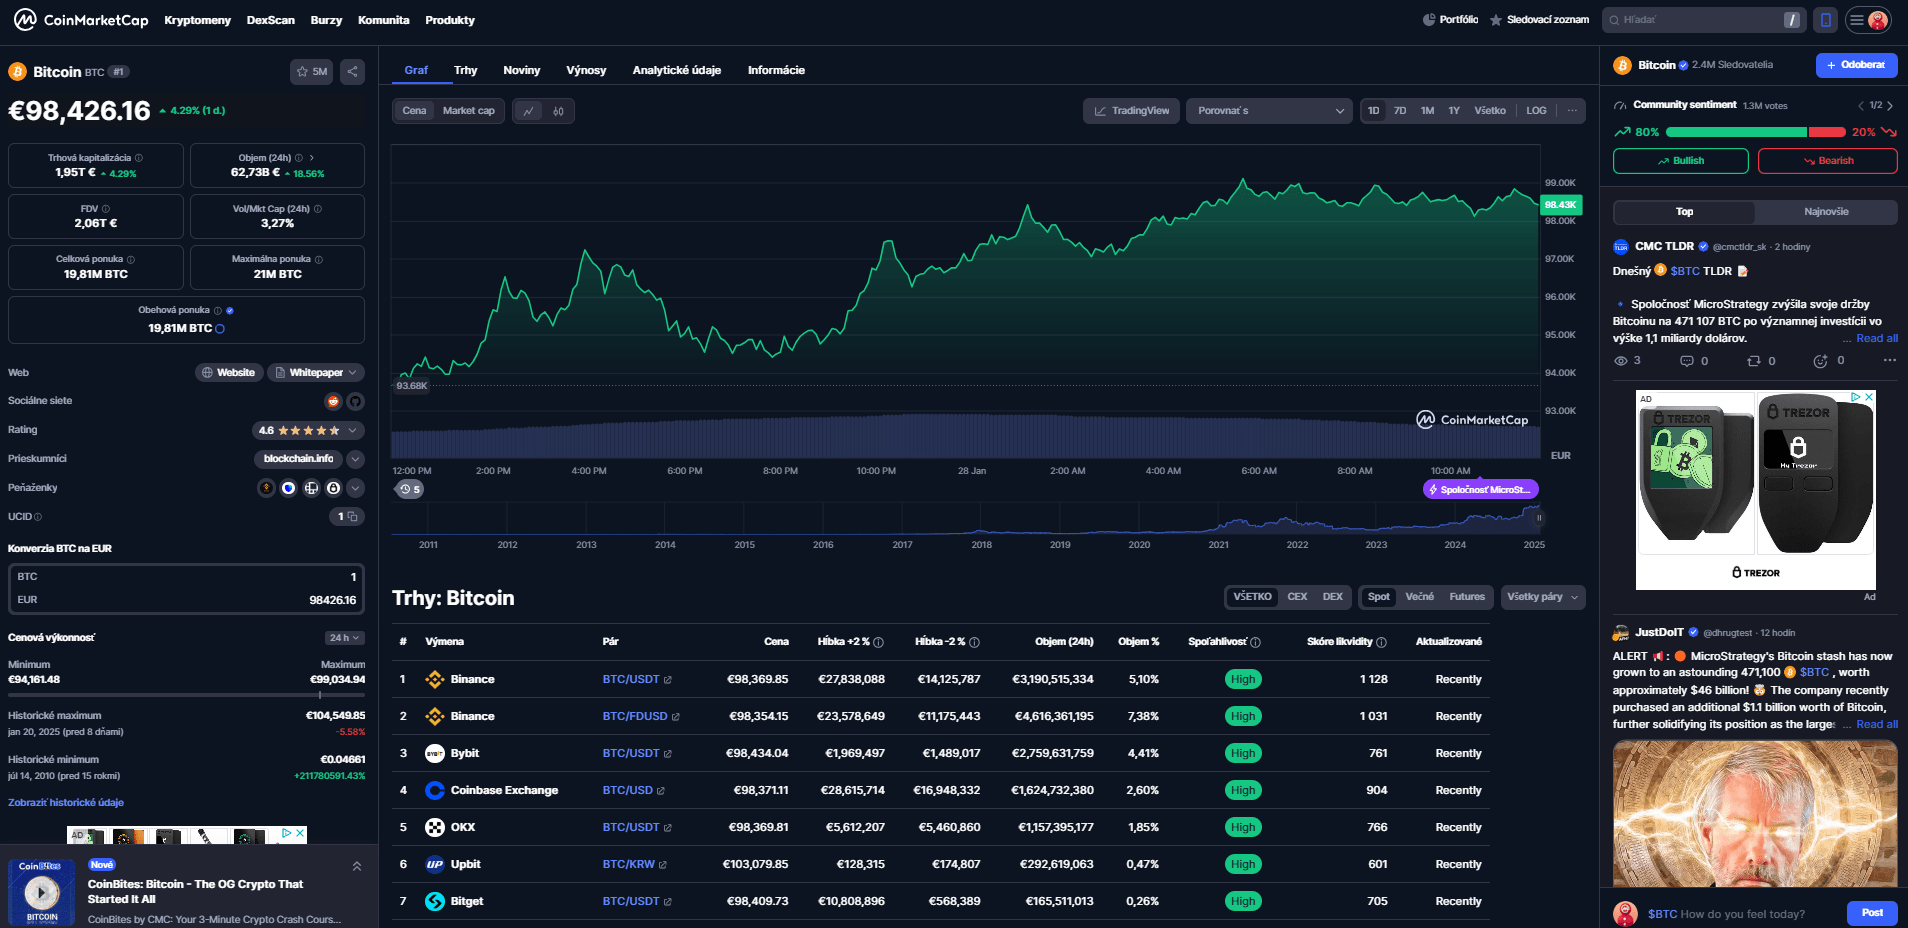The width and height of the screenshot is (1908, 928).
Task: Expand the Whitepaper dropdown
Action: pos(315,373)
